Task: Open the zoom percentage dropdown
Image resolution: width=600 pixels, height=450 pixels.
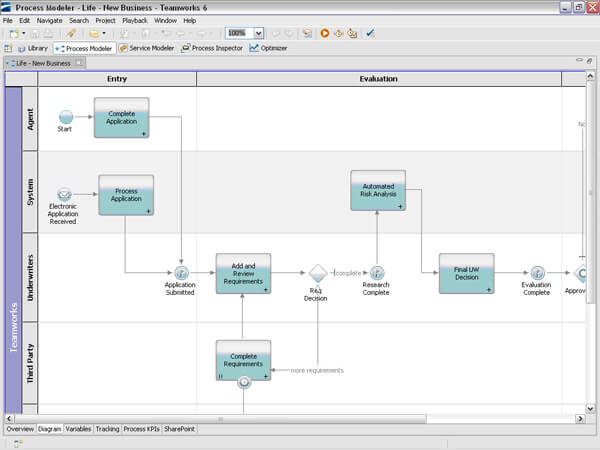Action: point(259,34)
